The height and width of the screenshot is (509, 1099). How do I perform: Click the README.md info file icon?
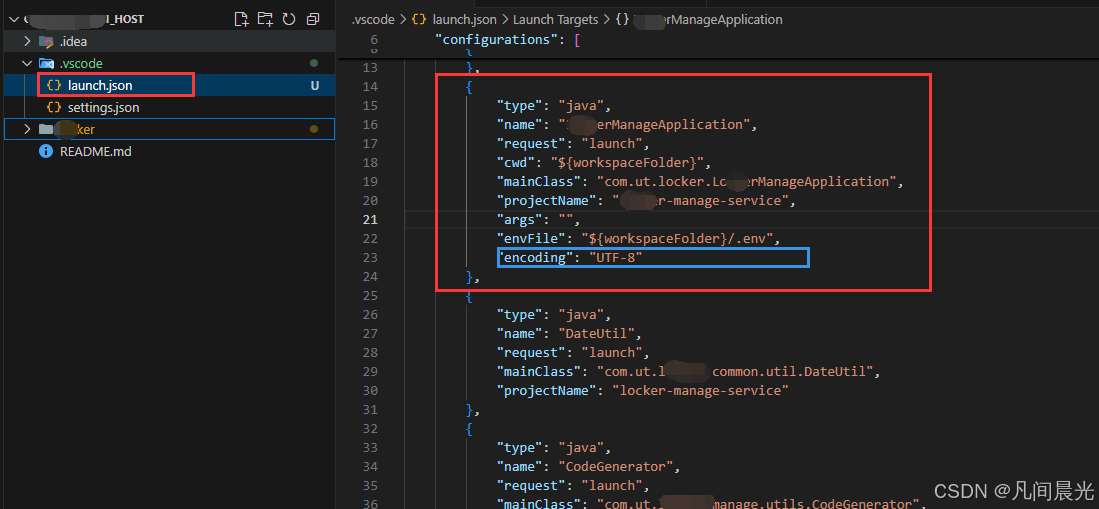pos(46,151)
